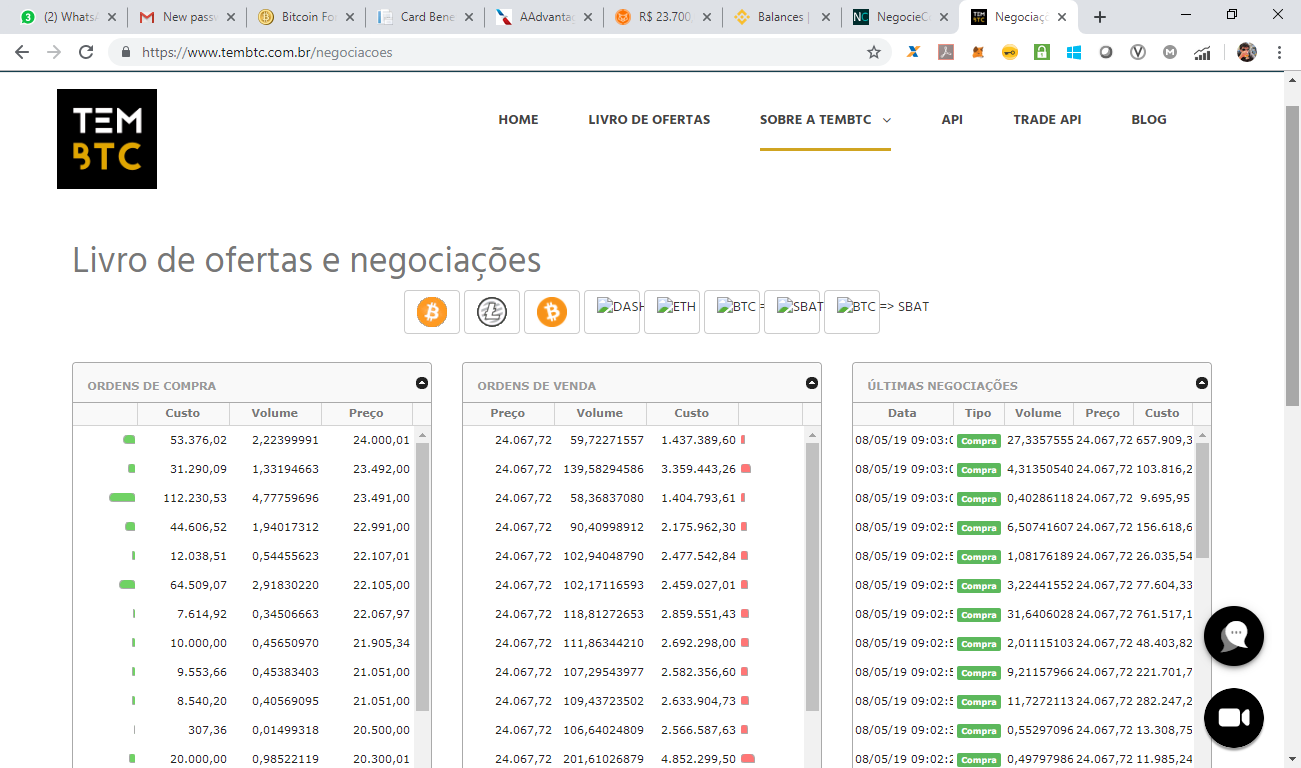
Task: Click the TEMBTC logo
Action: coord(107,139)
